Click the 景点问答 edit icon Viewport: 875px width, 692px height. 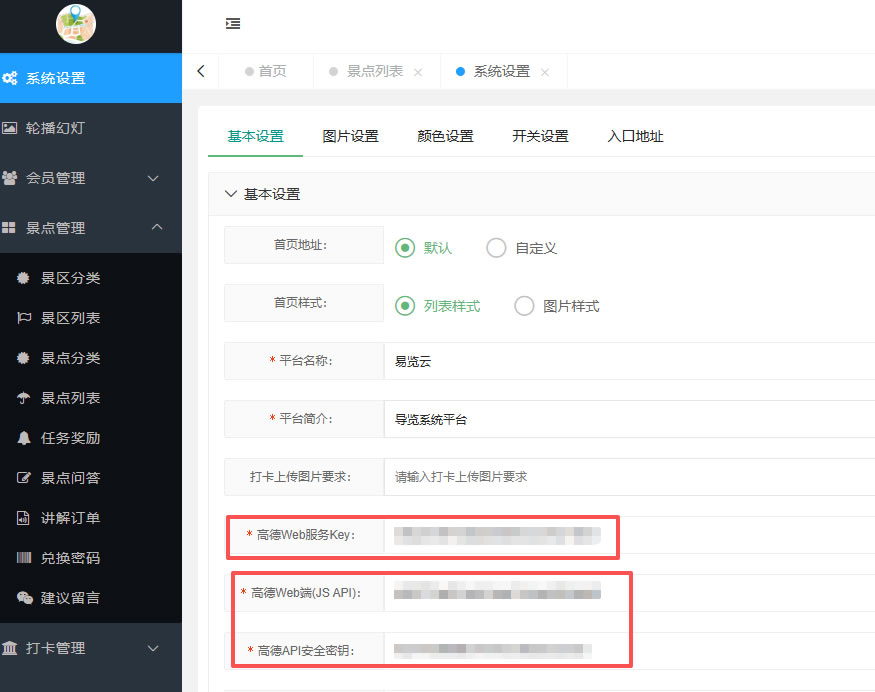(23, 478)
